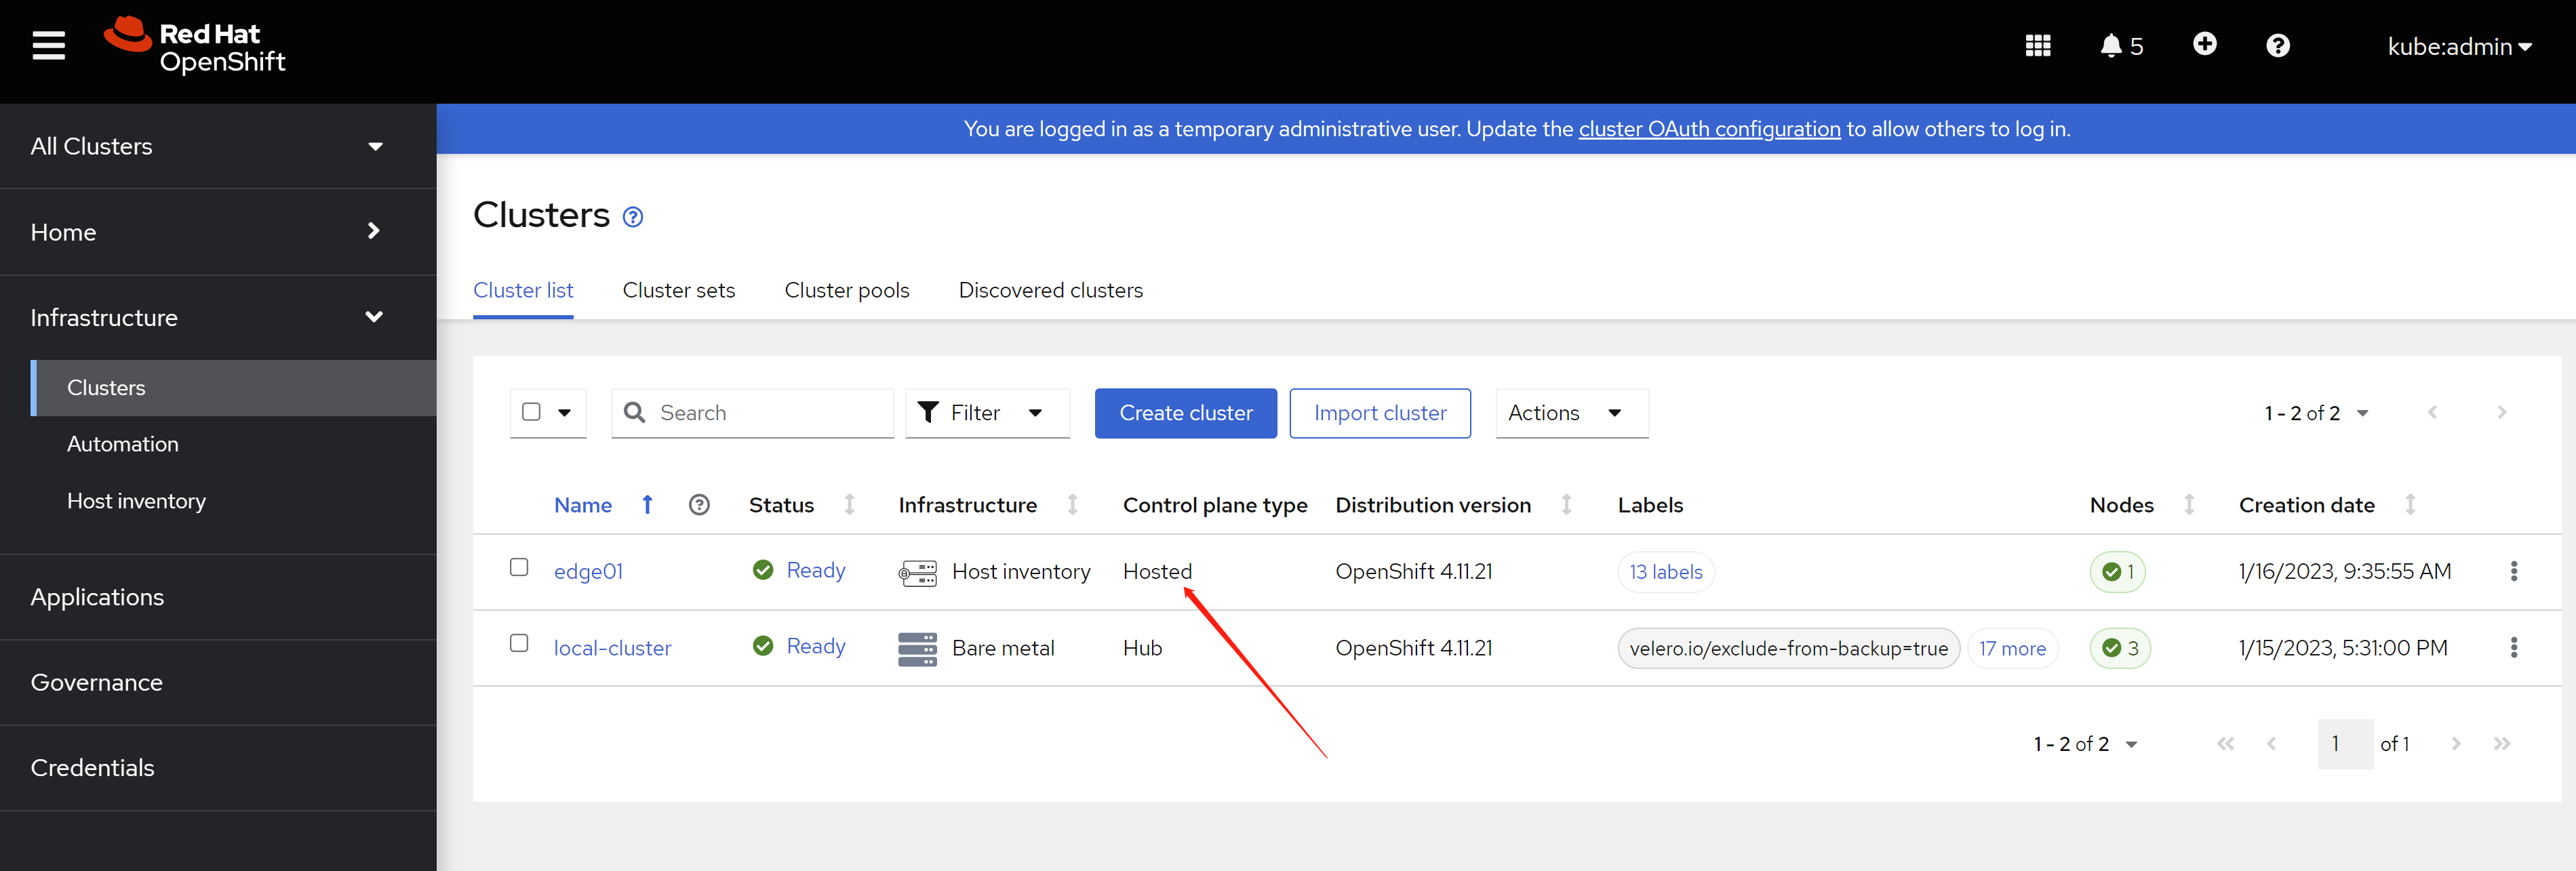Click into the Search input field
The height and width of the screenshot is (871, 2576).
point(770,413)
